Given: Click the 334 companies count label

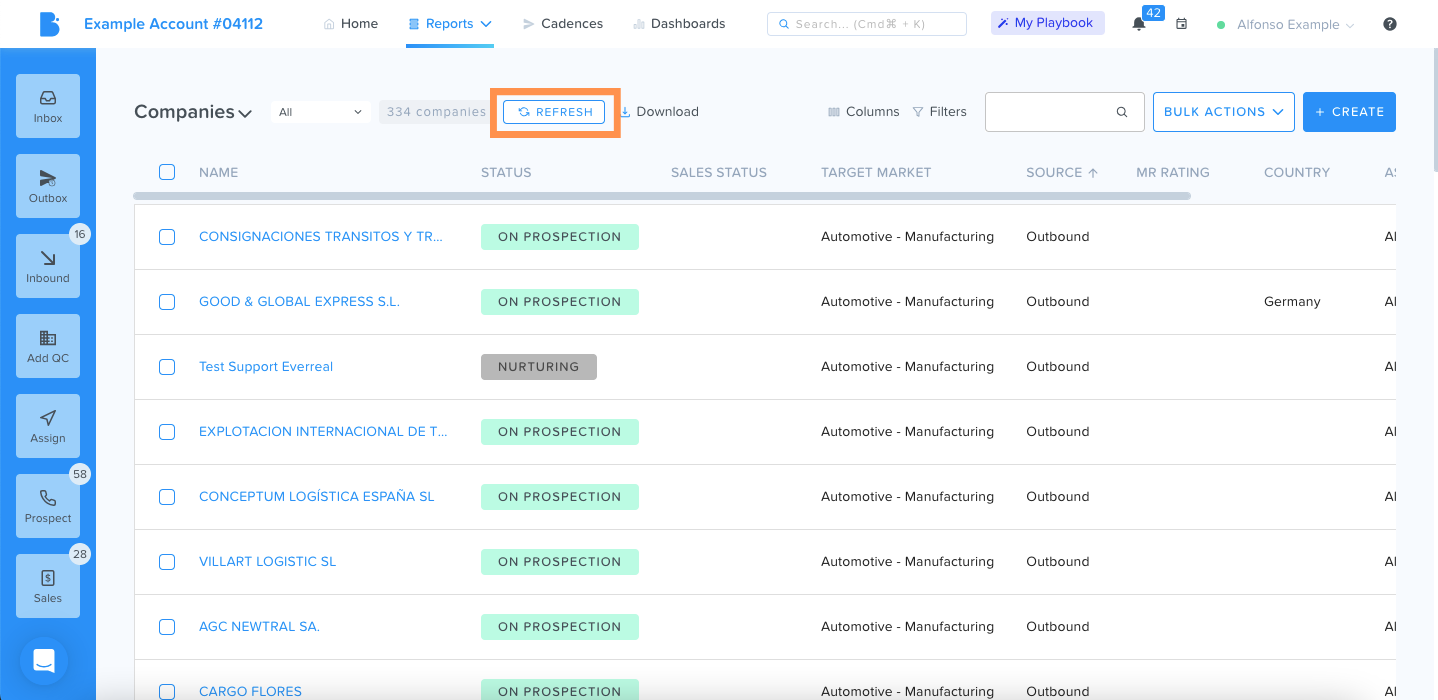Looking at the screenshot, I should pos(436,112).
